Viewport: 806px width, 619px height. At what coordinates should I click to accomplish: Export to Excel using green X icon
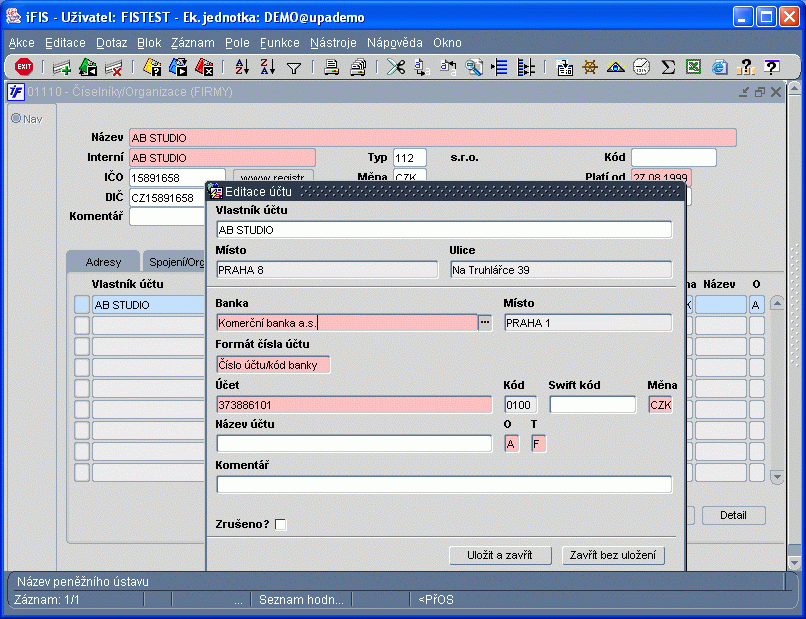[x=693, y=67]
